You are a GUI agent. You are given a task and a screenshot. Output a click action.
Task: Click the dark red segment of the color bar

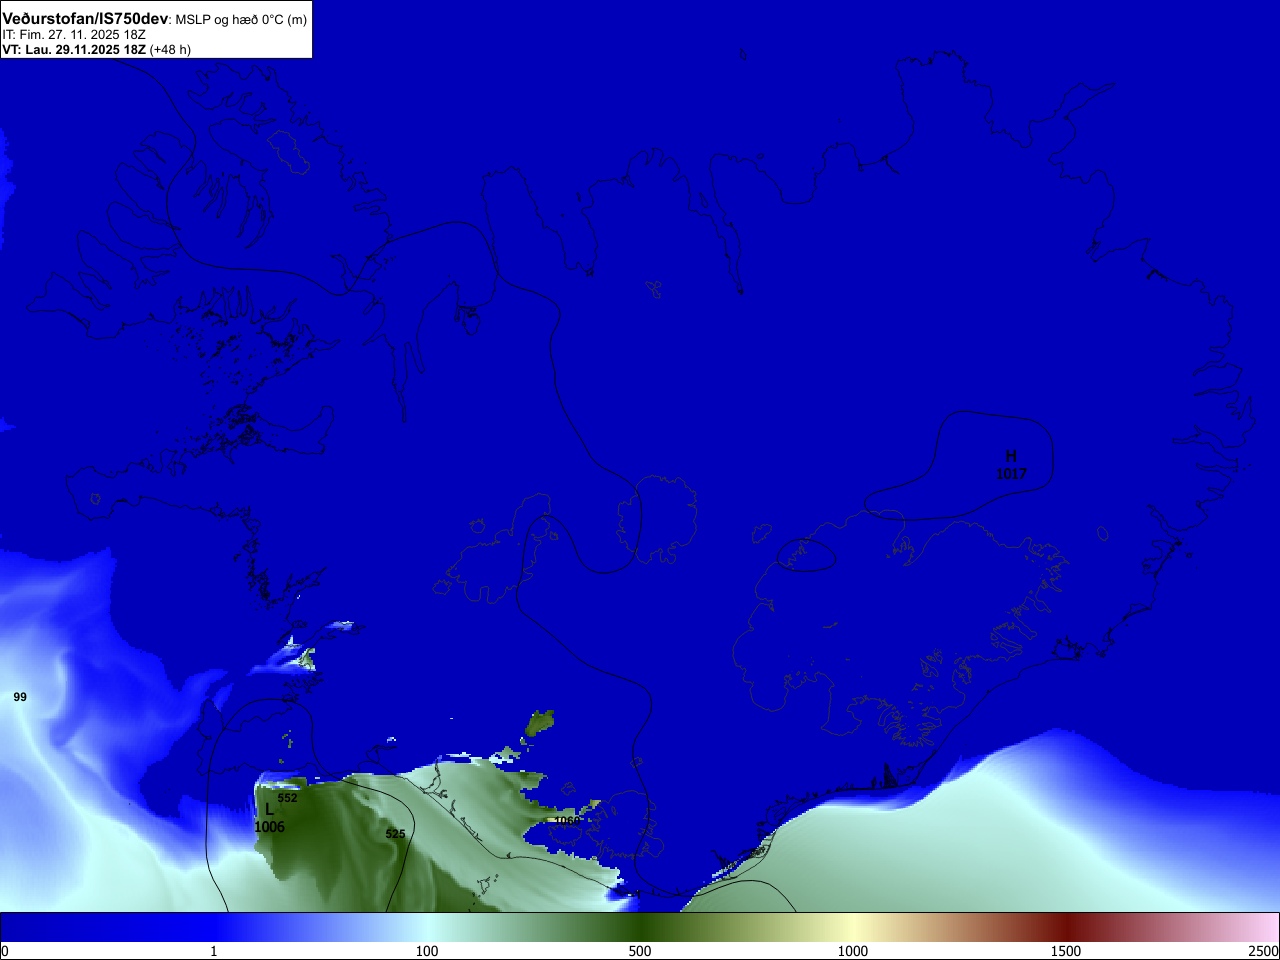coord(1066,928)
